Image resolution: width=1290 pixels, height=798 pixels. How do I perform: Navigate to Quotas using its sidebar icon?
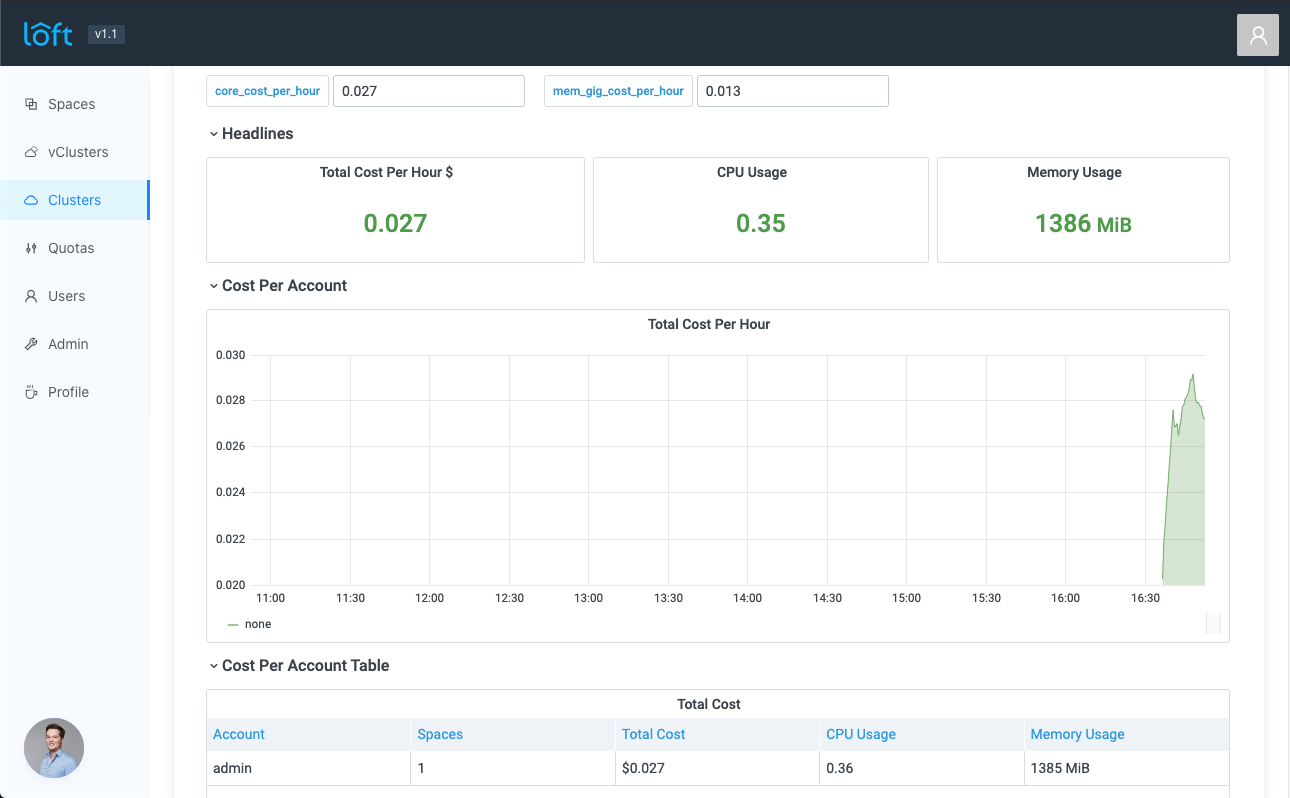coord(29,247)
